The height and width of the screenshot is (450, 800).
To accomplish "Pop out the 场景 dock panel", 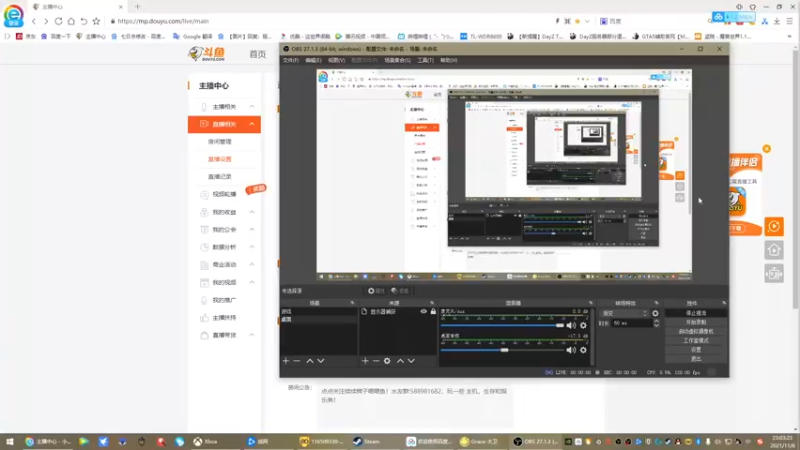I will tap(352, 303).
